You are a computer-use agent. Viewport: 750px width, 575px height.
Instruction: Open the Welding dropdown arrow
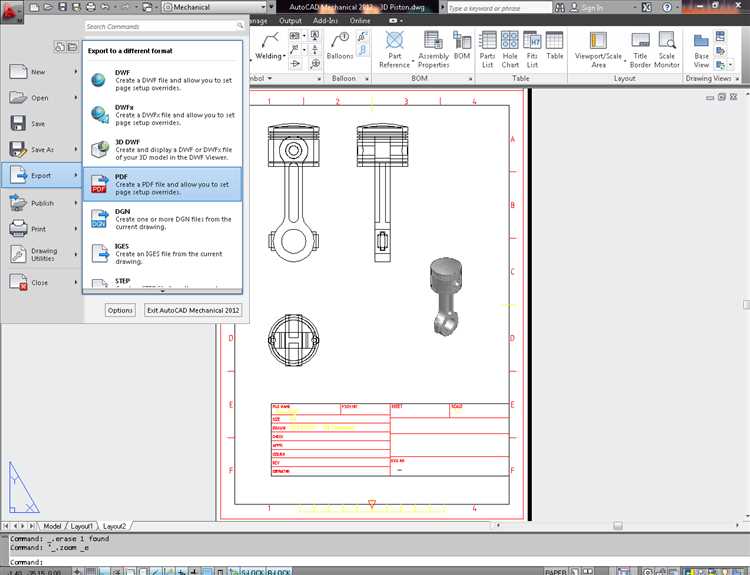[284, 56]
